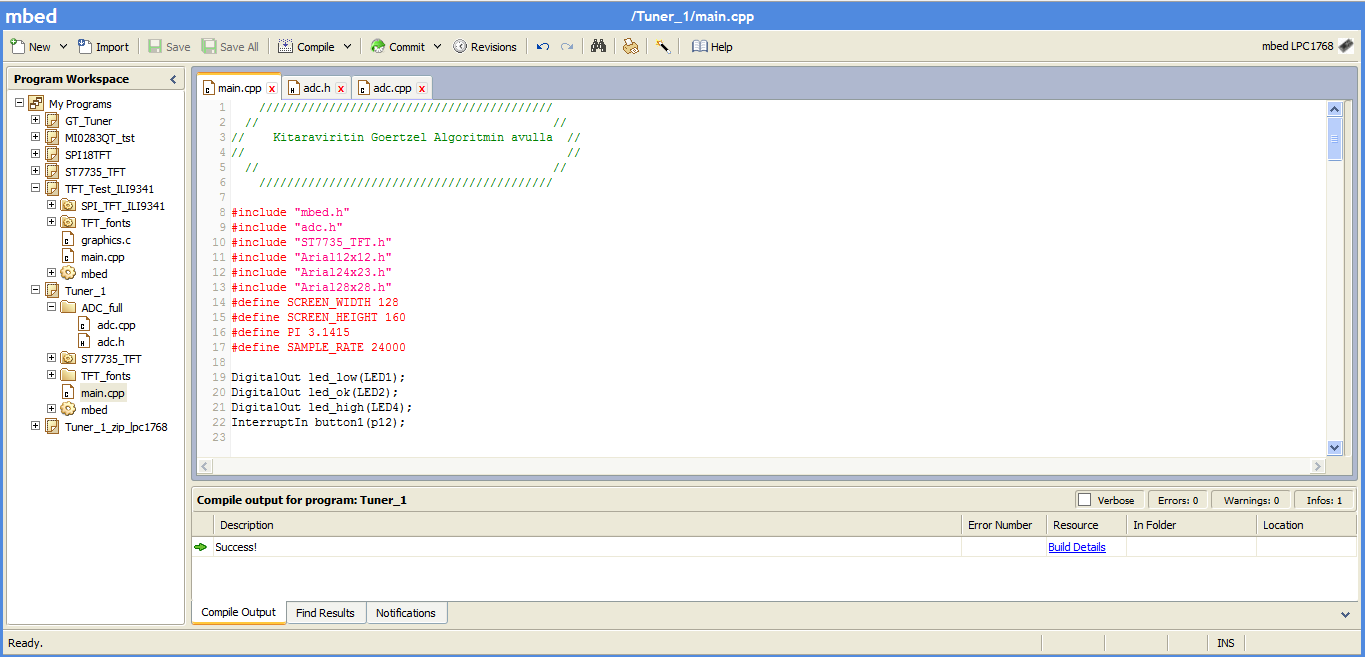The width and height of the screenshot is (1365, 657).
Task: Click the Warnings: 0 filter button
Action: tap(1251, 500)
